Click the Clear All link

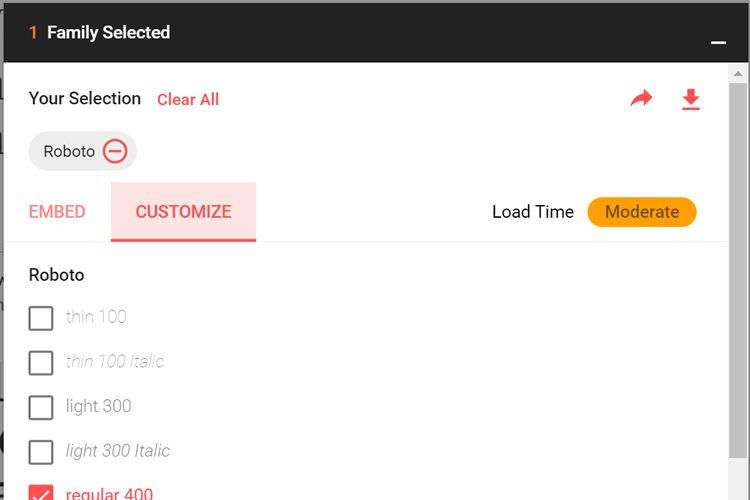coord(188,99)
